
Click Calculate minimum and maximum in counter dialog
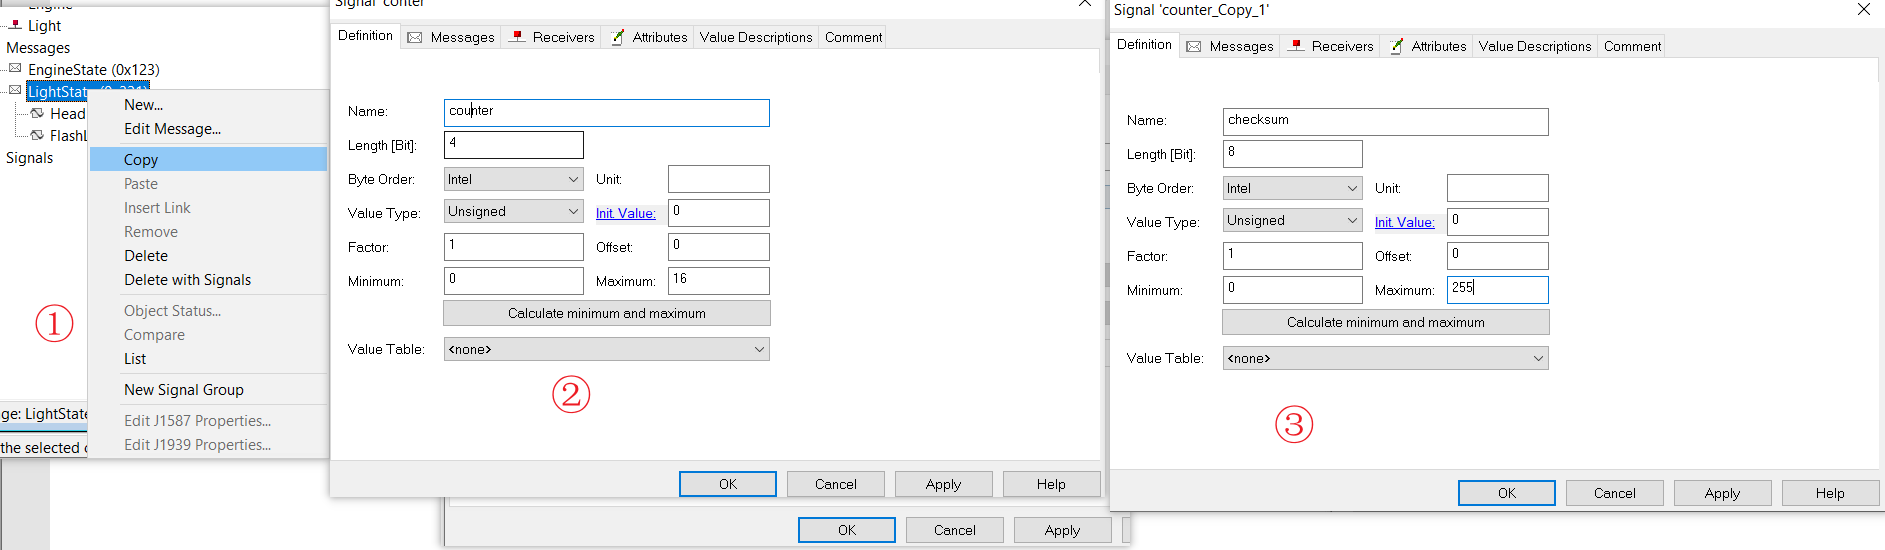point(607,313)
